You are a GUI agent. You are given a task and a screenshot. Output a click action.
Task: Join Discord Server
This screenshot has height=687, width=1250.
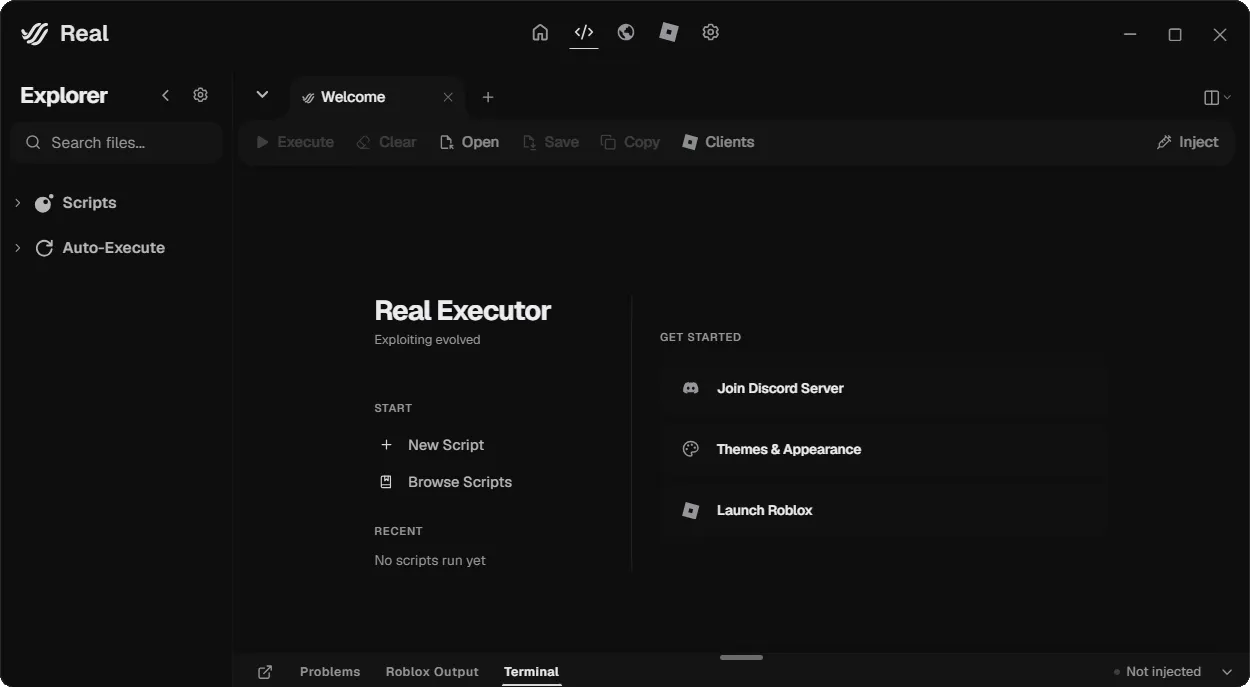tap(884, 388)
